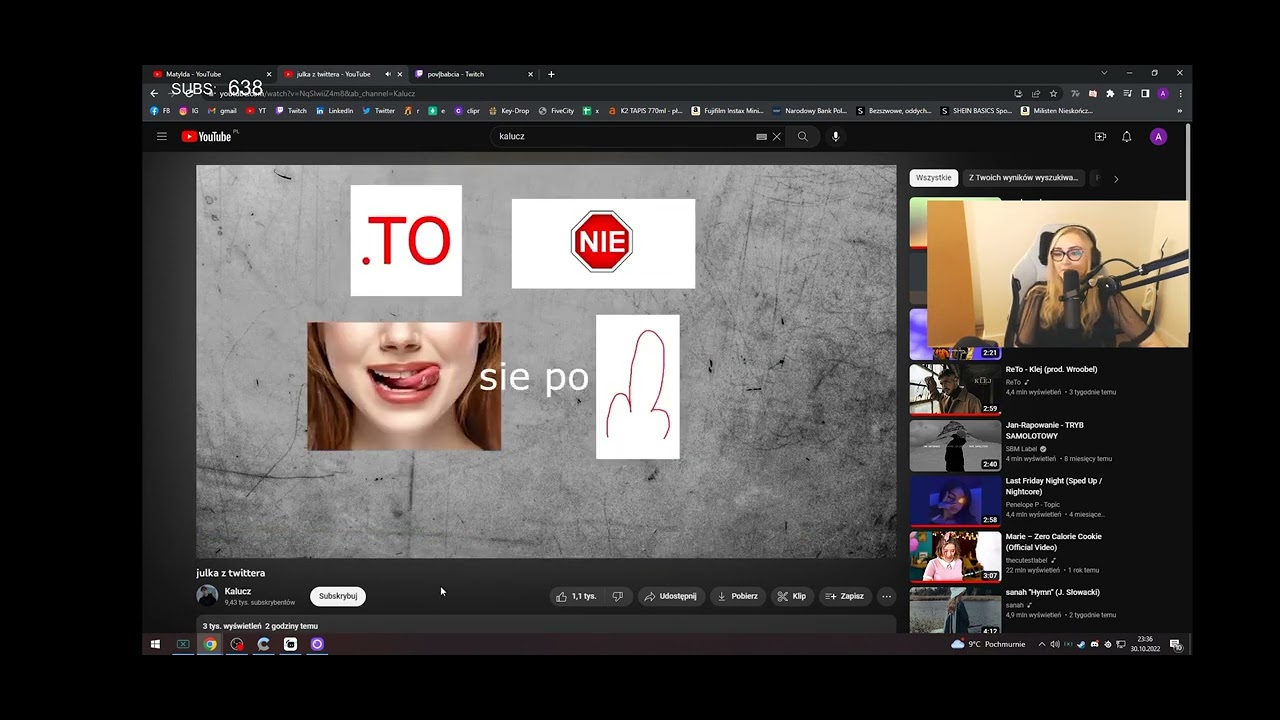The height and width of the screenshot is (720, 1280).
Task: Open the on-screen keyboard in the search box
Action: 761,137
